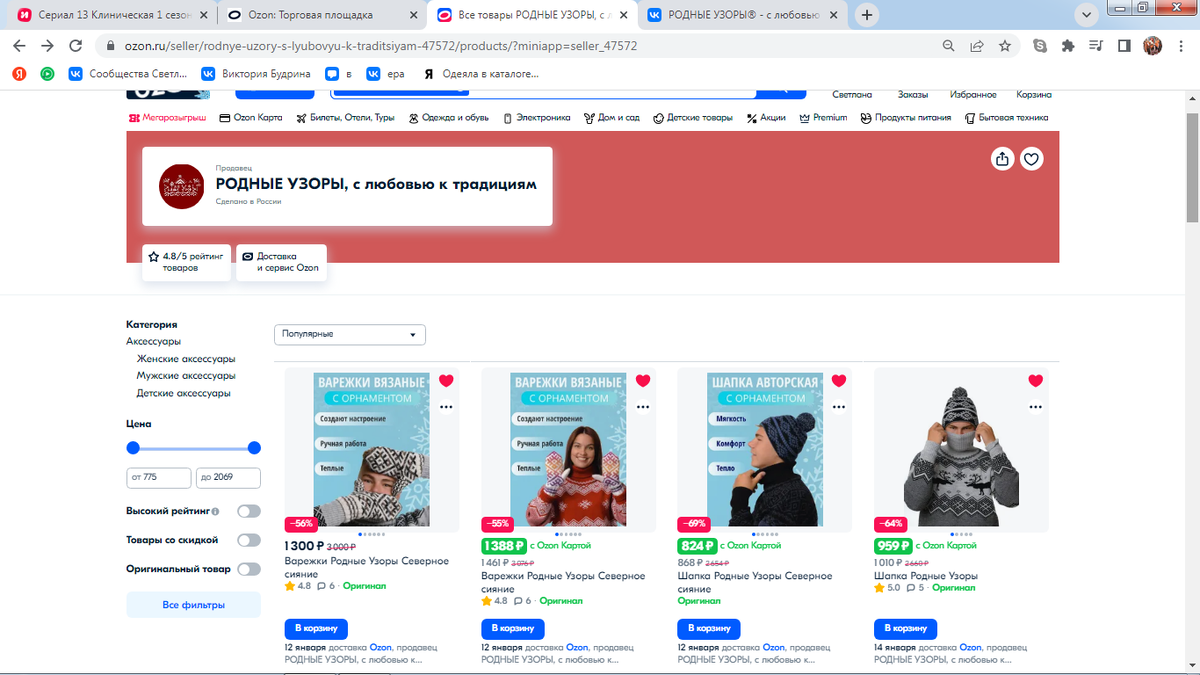This screenshot has width=1200, height=675.
Task: Click Все фильтры button
Action: [x=193, y=605]
